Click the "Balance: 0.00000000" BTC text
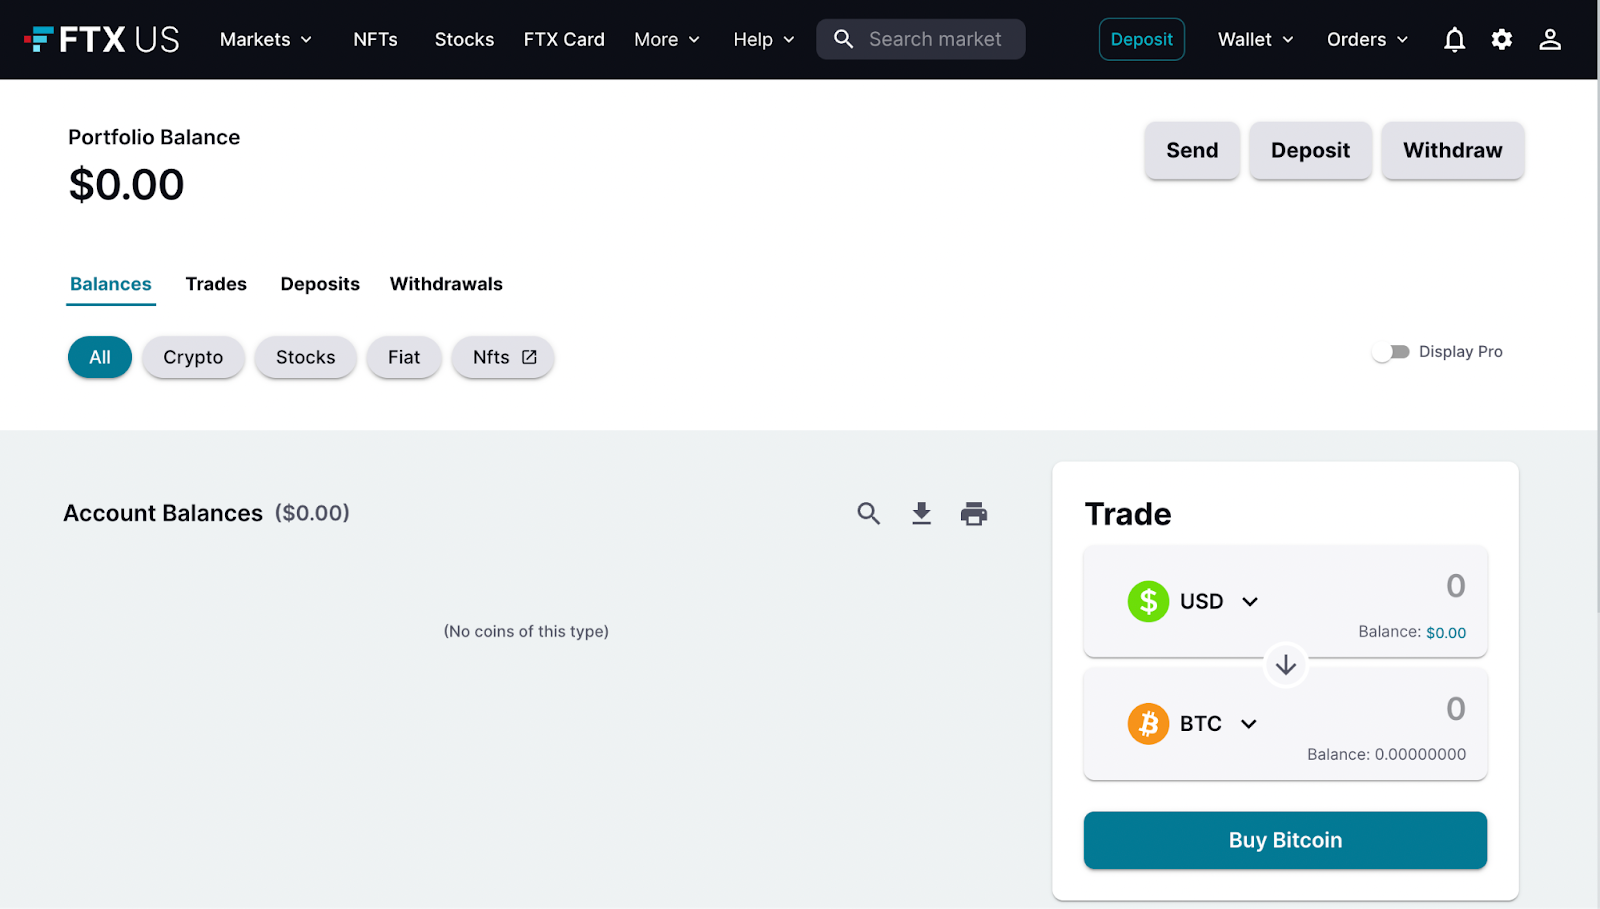1600x909 pixels. 1386,754
